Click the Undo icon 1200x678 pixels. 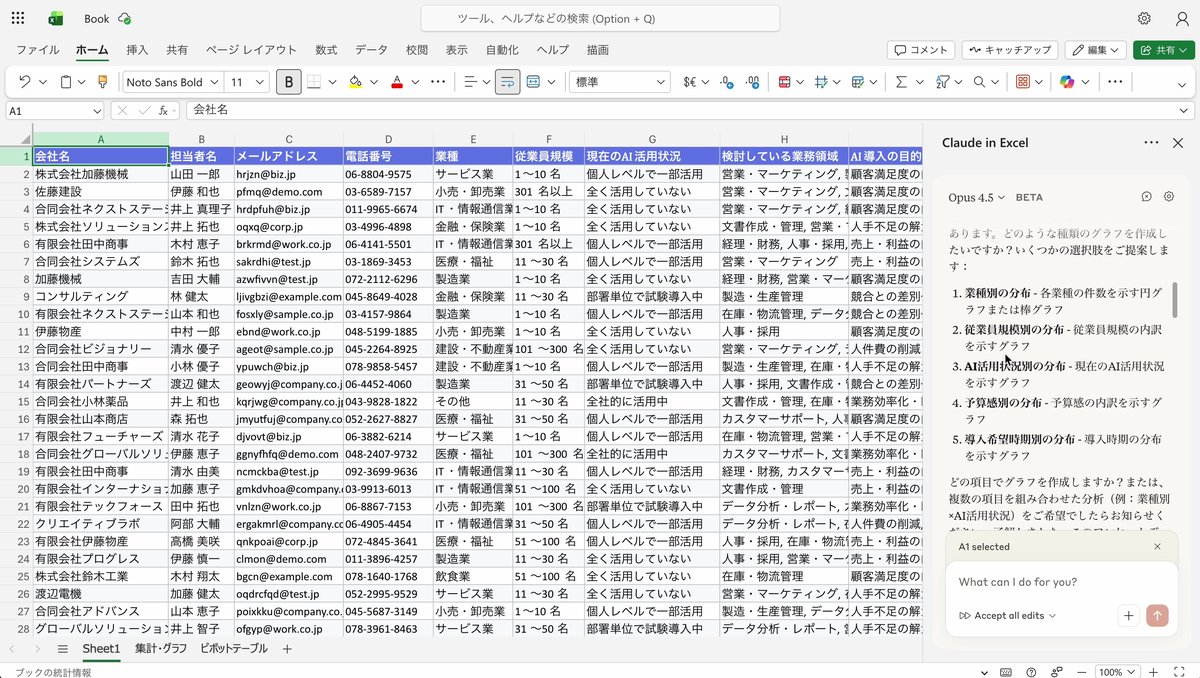[x=26, y=81]
